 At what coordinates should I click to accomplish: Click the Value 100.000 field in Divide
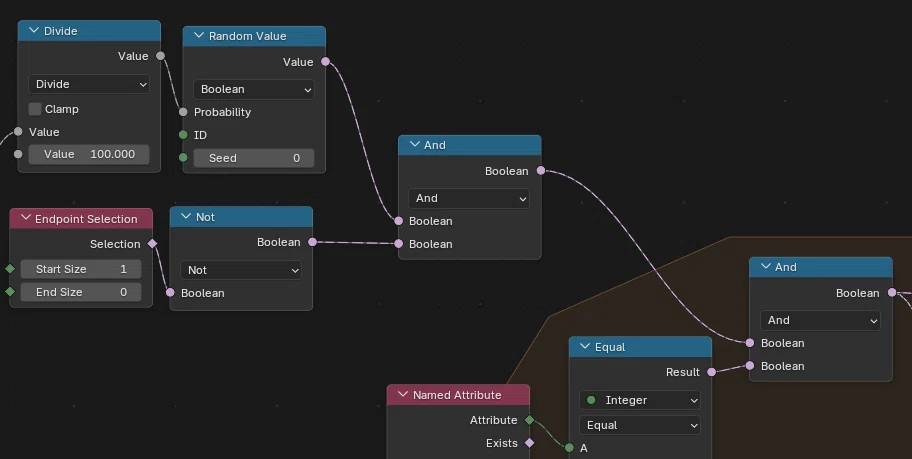(x=89, y=154)
